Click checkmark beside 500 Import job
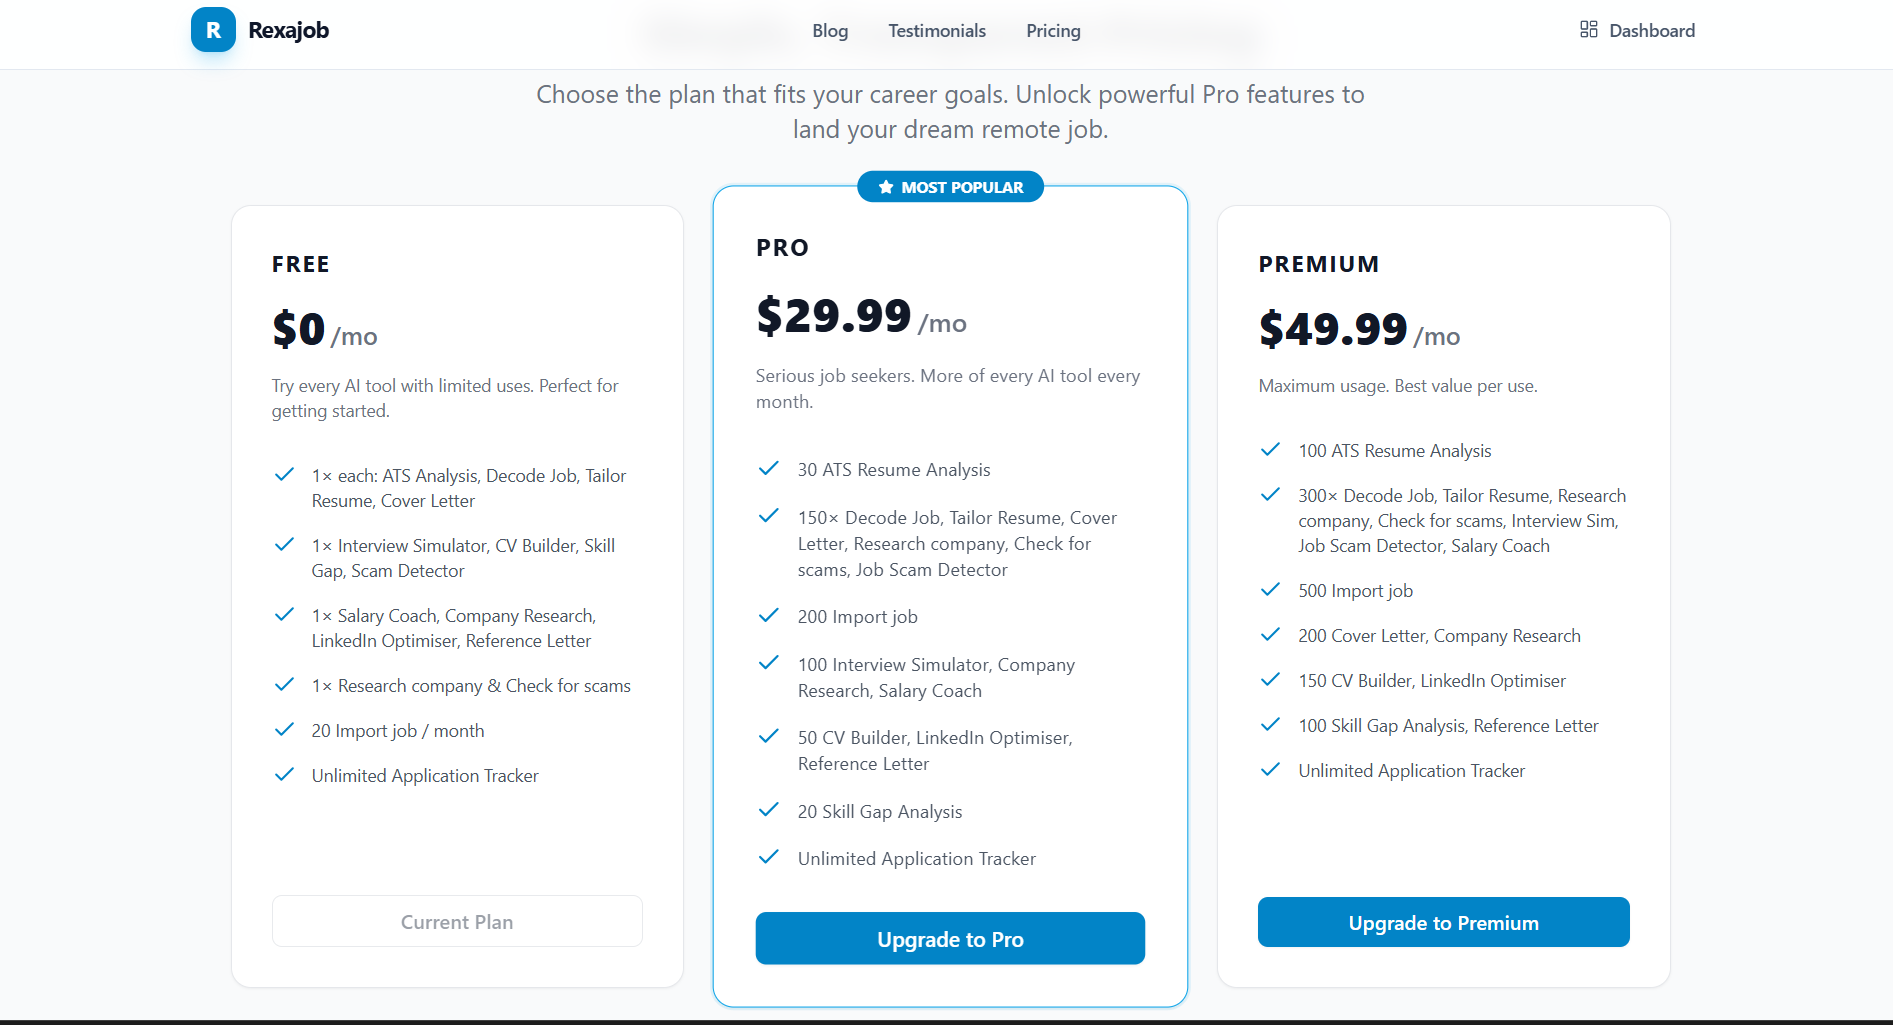The height and width of the screenshot is (1025, 1893). pyautogui.click(x=1270, y=590)
